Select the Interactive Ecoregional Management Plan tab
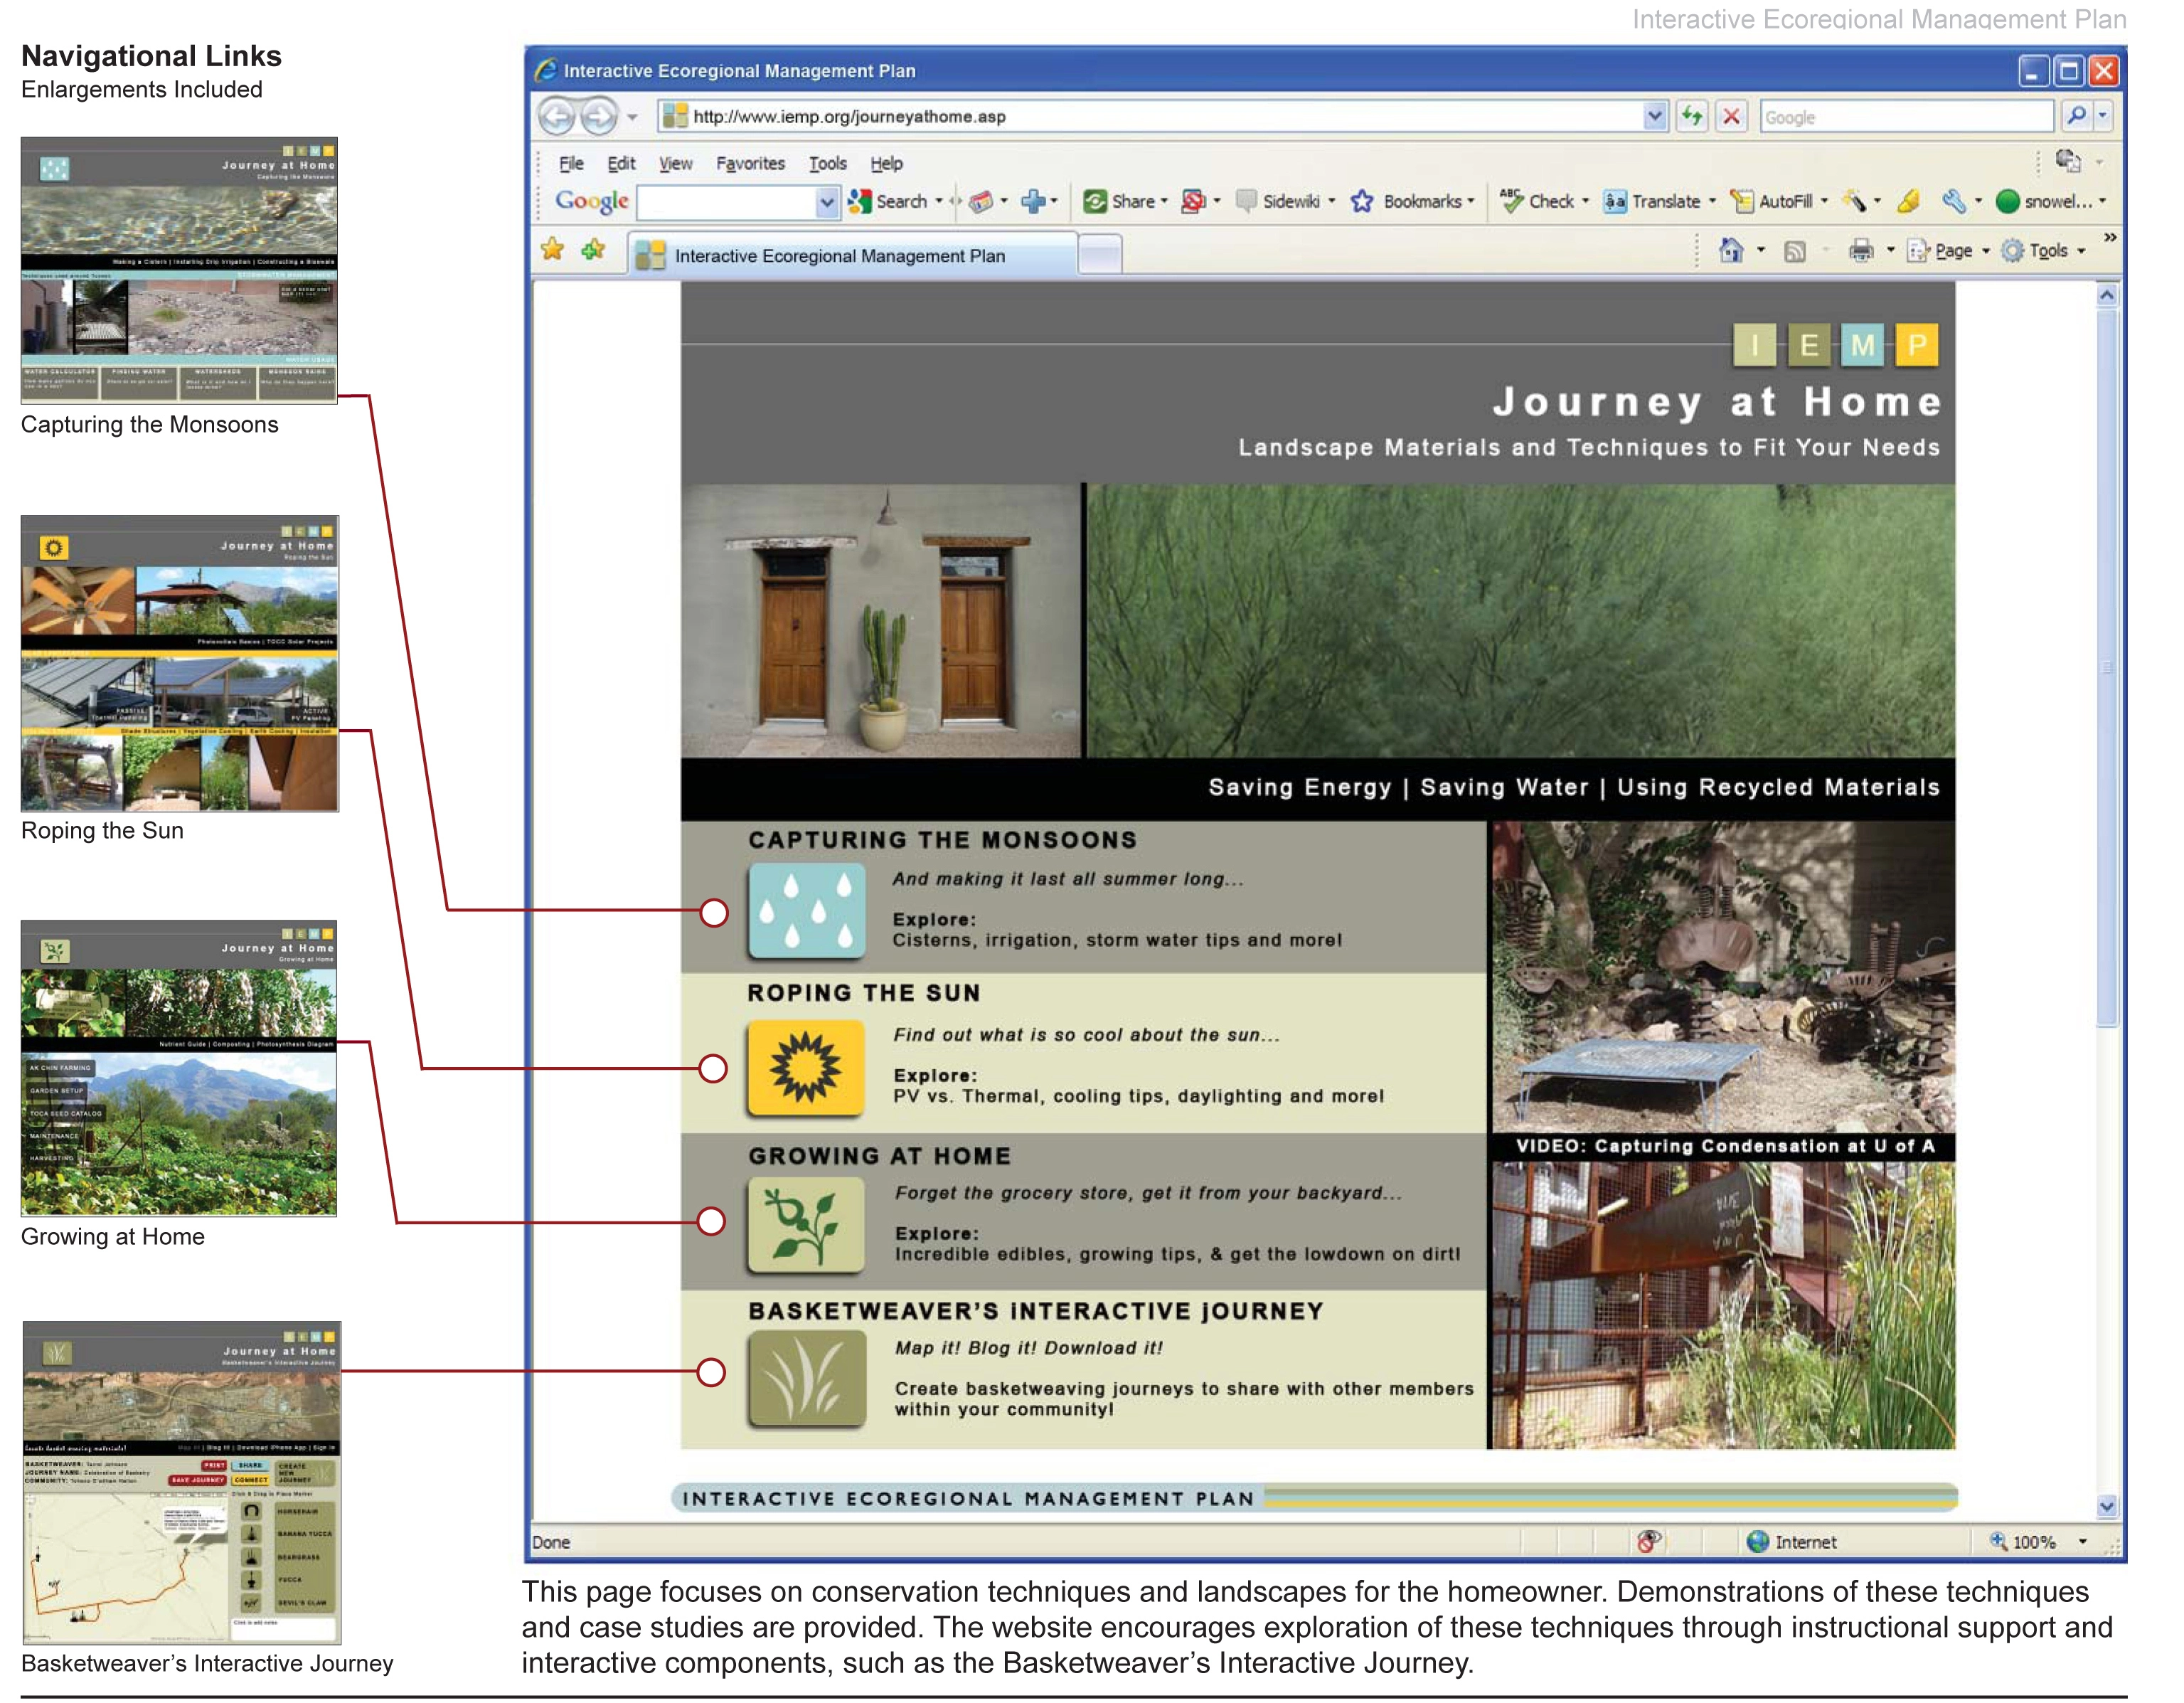The width and height of the screenshot is (2184, 1703). coord(853,254)
